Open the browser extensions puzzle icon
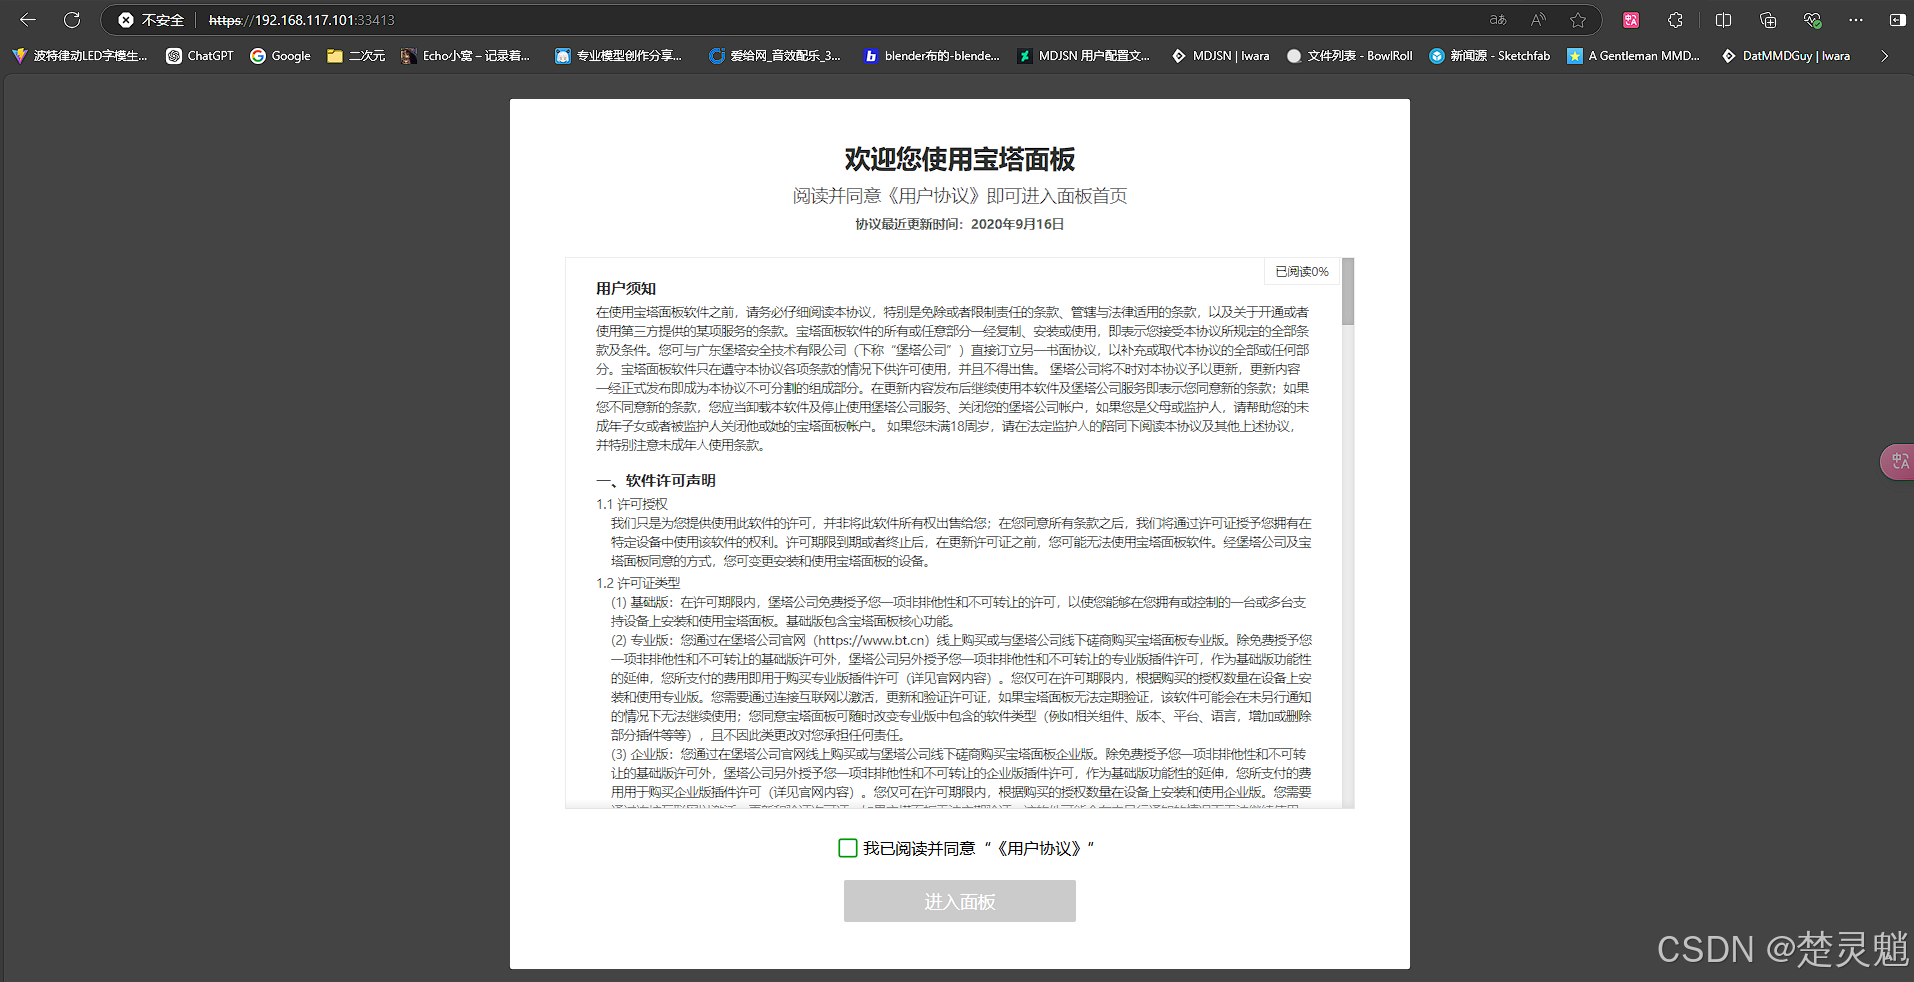 1676,20
